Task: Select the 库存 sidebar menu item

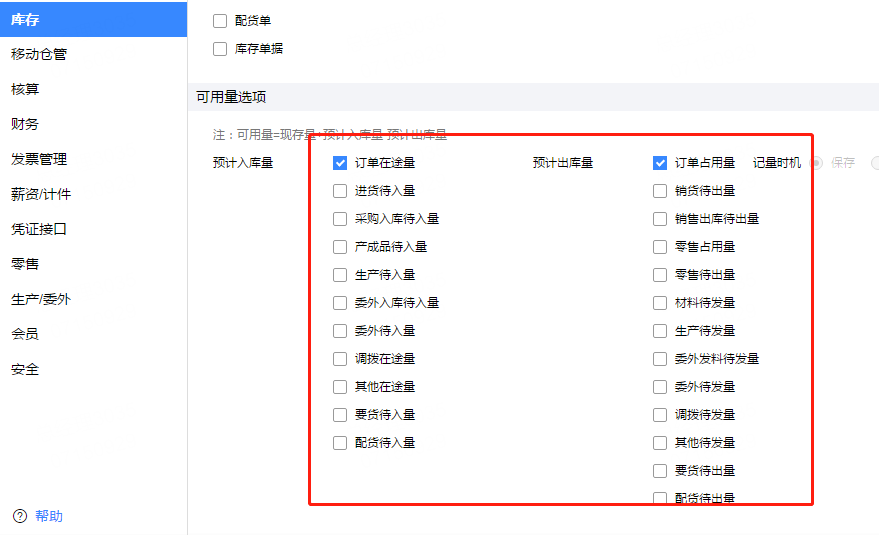Action: coord(94,20)
